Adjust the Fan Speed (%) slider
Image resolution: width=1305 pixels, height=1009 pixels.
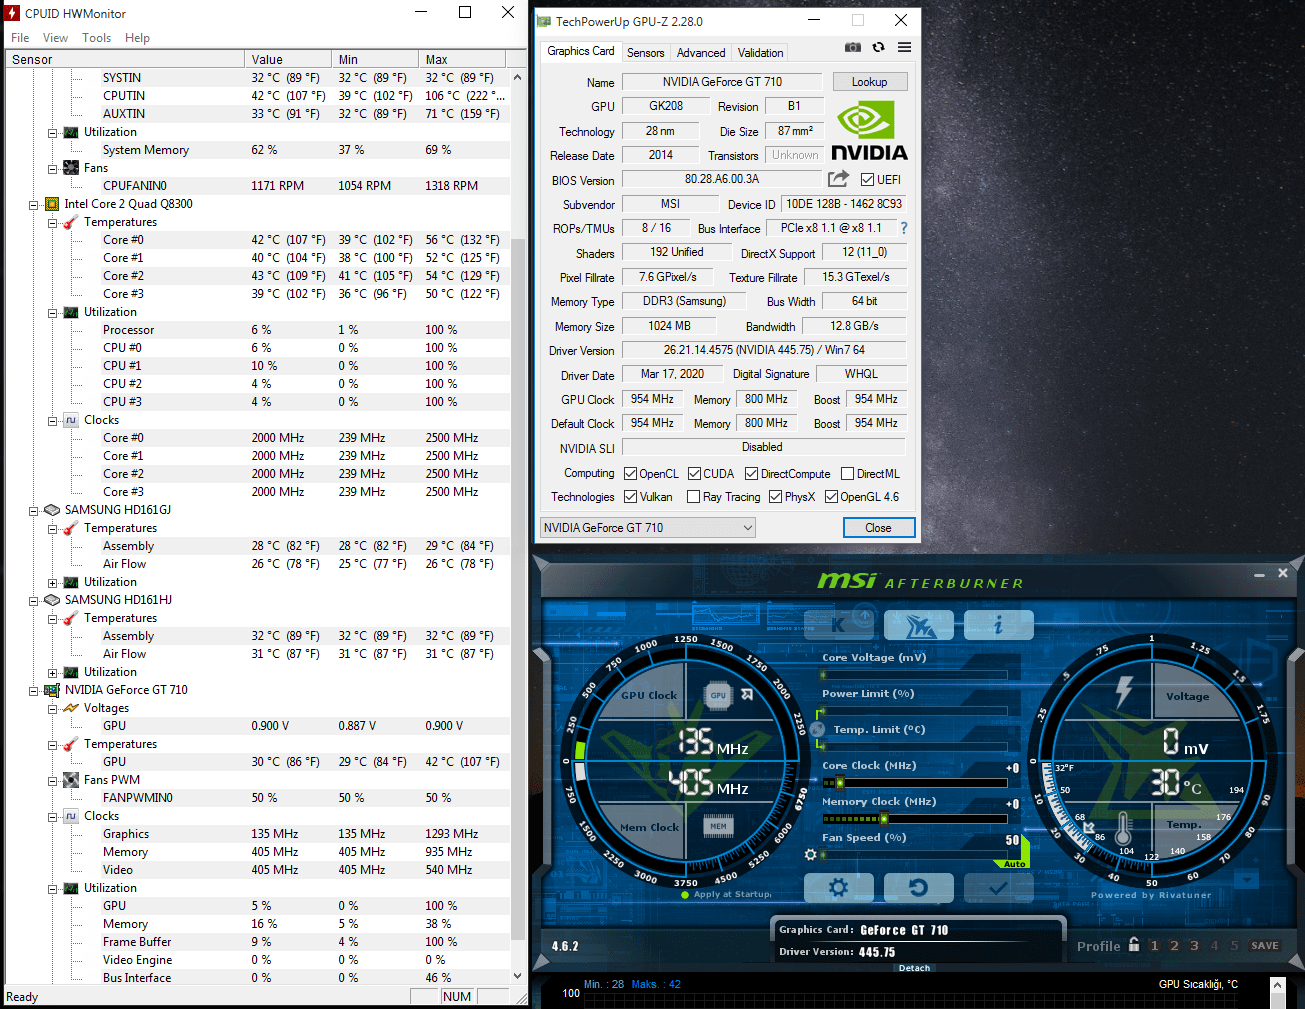(x=914, y=854)
